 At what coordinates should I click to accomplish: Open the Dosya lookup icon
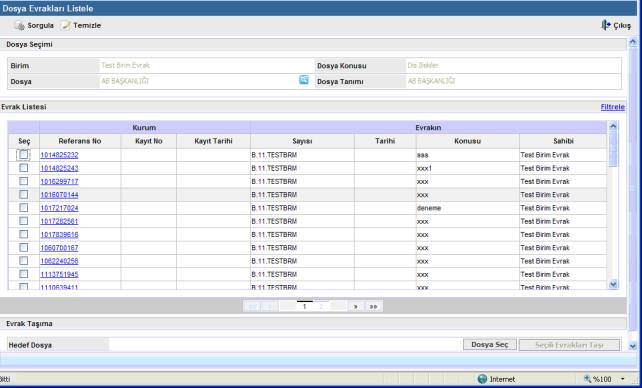303,80
